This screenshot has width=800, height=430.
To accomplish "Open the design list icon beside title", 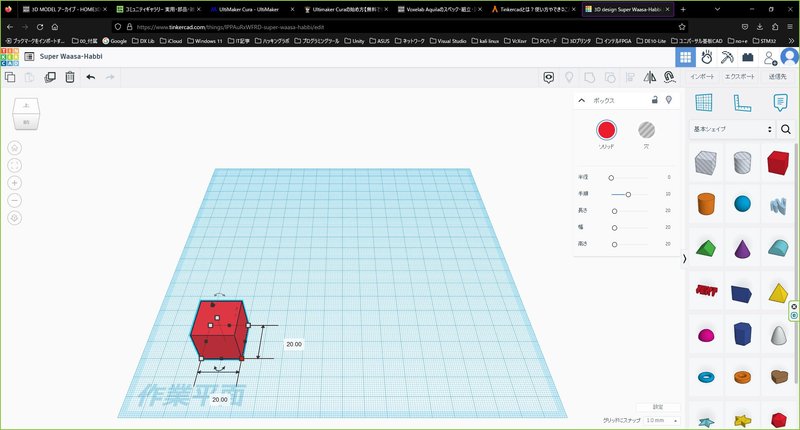I will pos(30,57).
